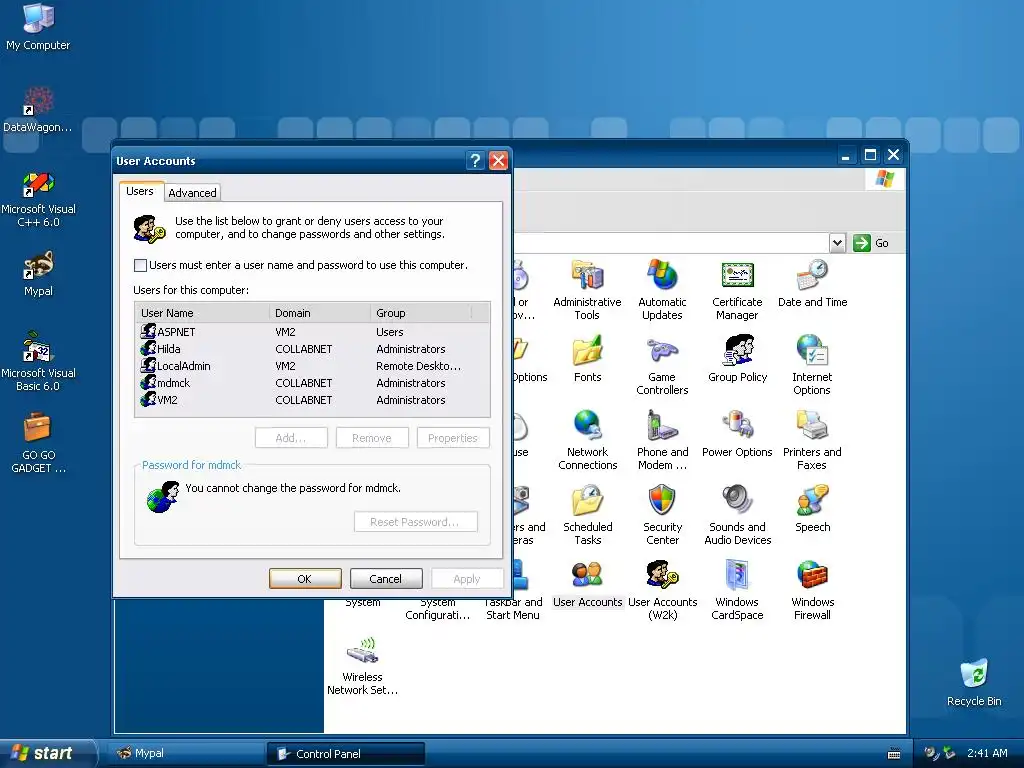Image resolution: width=1024 pixels, height=768 pixels.
Task: Select My Computer desktop icon
Action: click(38, 27)
